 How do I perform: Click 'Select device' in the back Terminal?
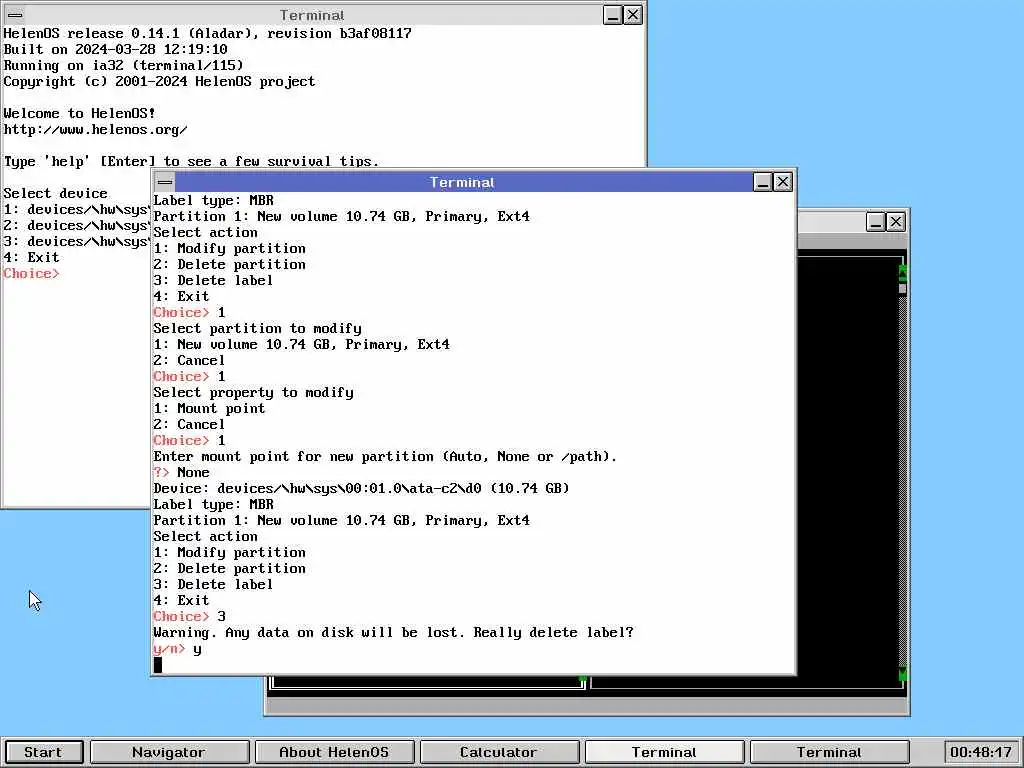pos(56,193)
